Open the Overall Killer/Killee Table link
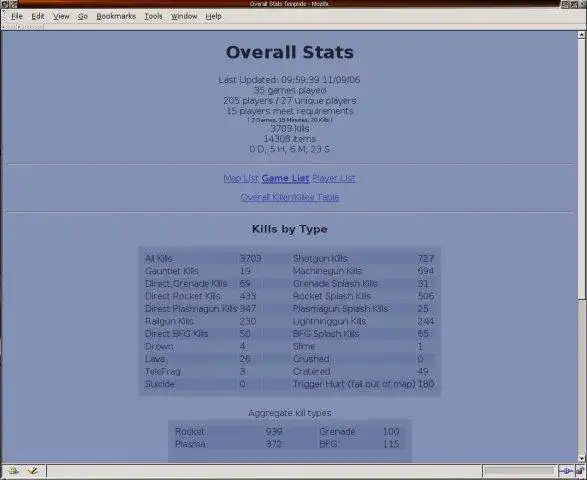 tap(290, 197)
